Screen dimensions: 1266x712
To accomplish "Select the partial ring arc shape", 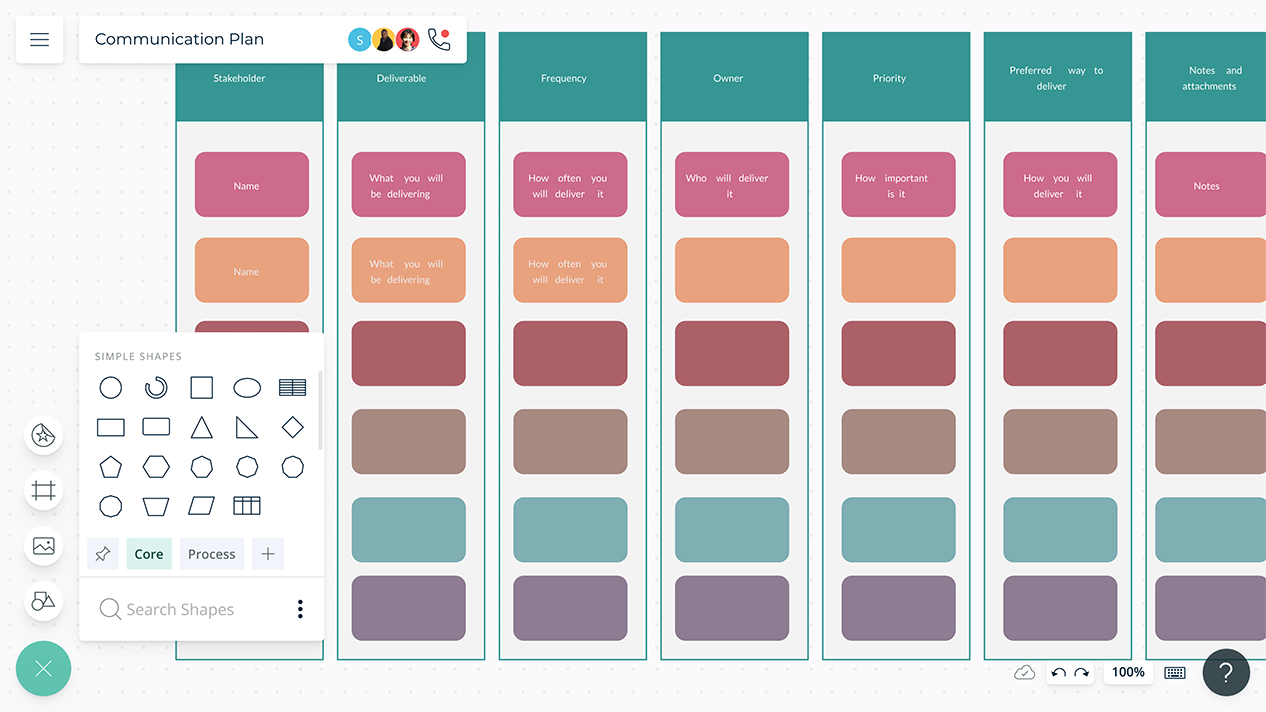I will [156, 388].
